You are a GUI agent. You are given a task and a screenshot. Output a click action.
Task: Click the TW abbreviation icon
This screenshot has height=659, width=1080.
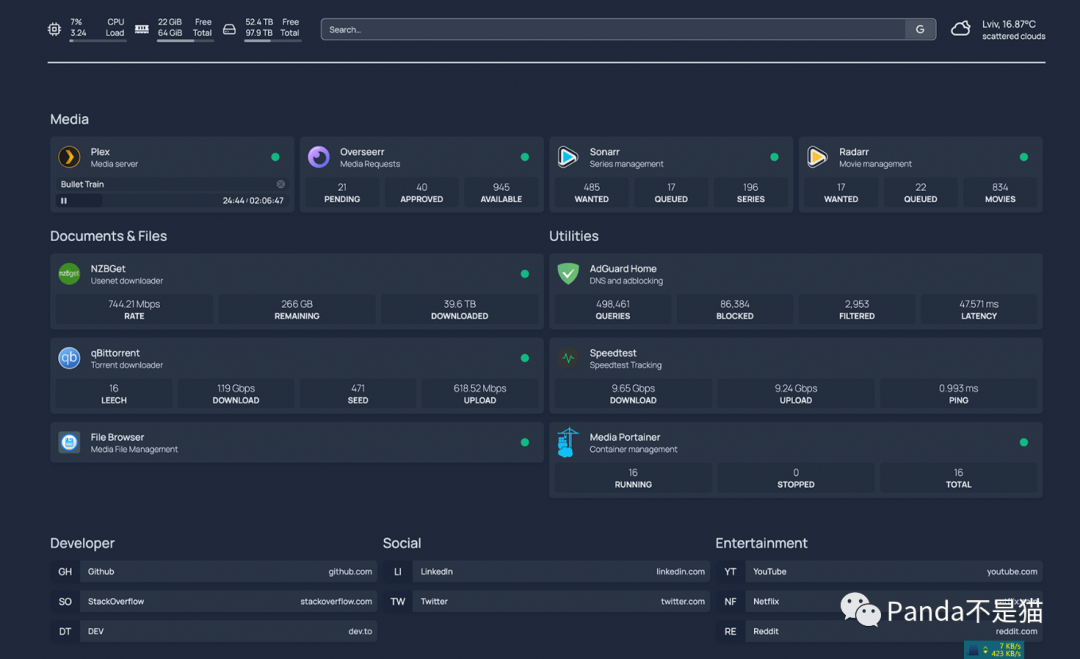coord(397,601)
